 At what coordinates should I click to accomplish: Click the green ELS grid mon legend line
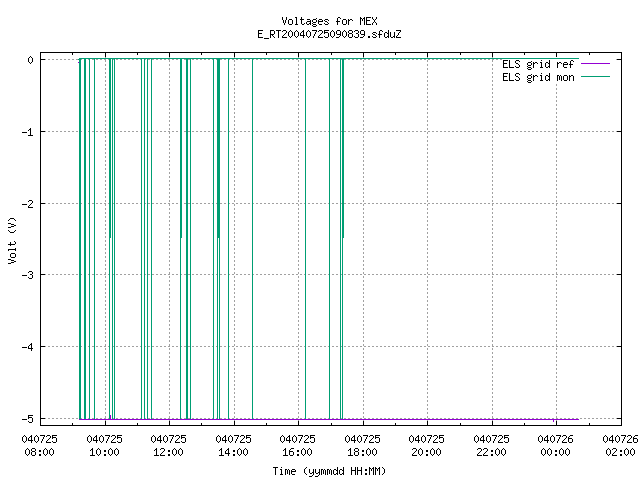point(595,76)
